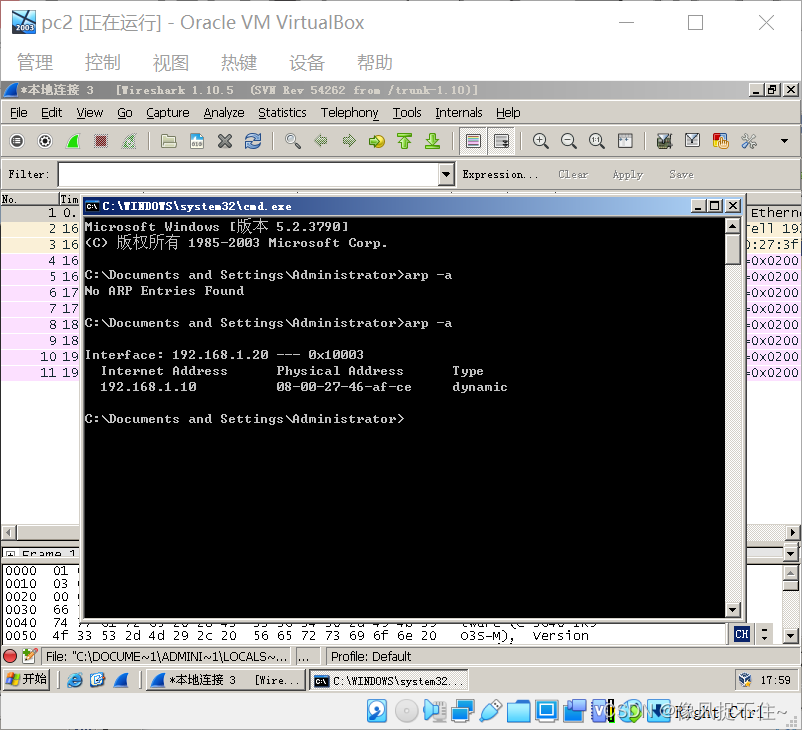Jump to the last packet icon

coord(433,141)
